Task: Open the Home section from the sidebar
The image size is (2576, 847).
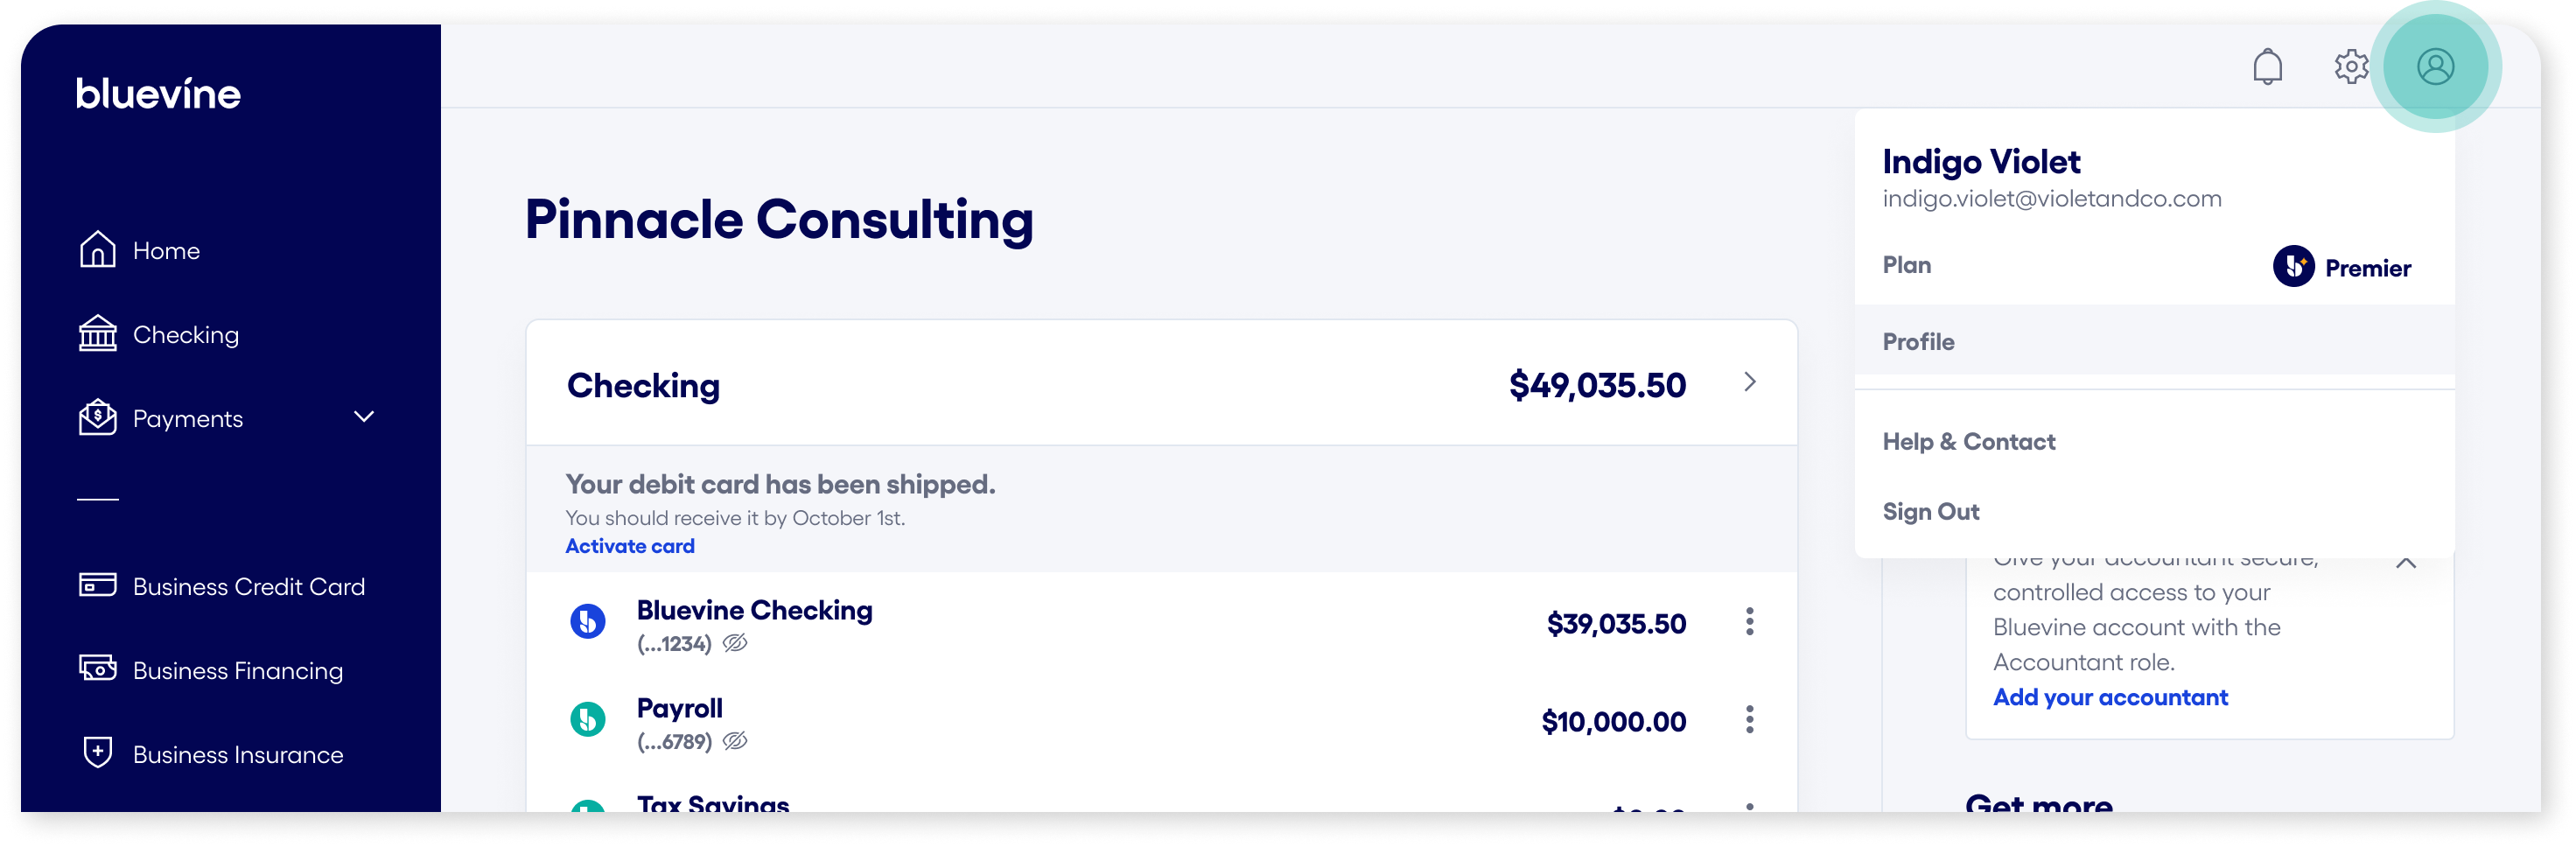Action: click(x=166, y=251)
